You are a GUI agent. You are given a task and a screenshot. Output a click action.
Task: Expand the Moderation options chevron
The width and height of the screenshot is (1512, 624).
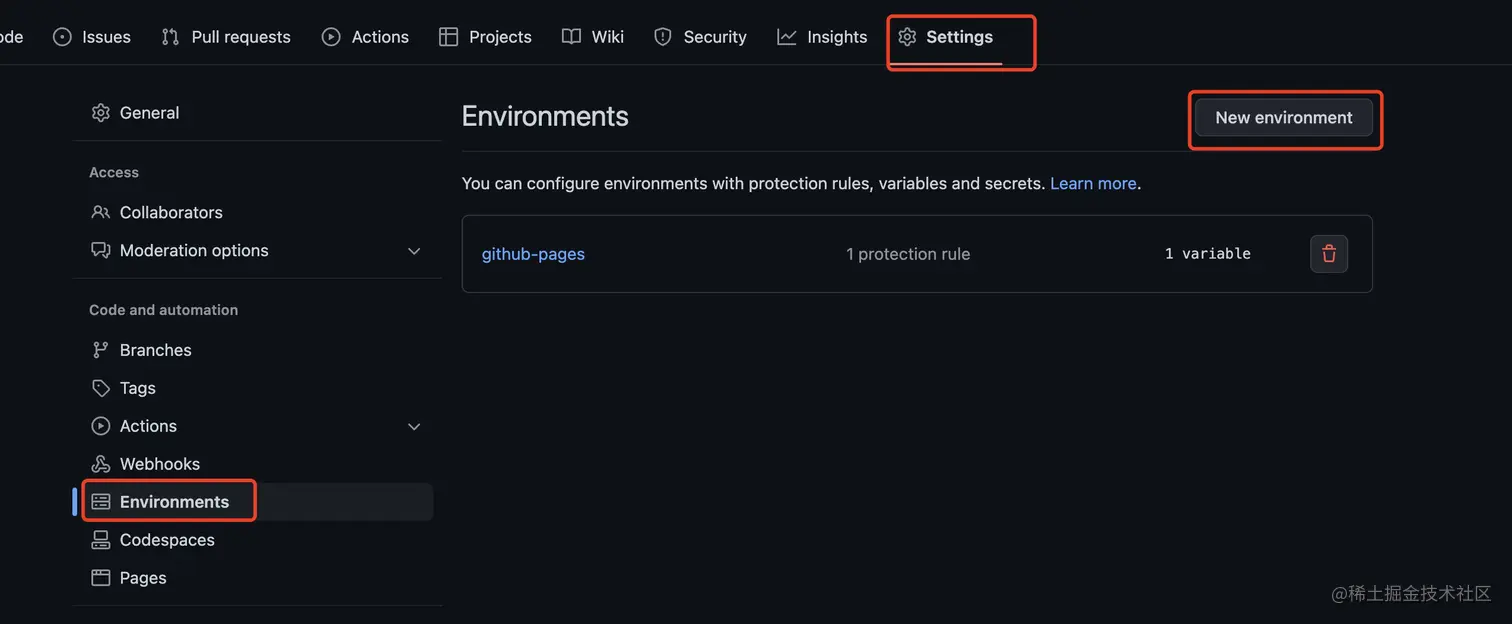pos(414,251)
